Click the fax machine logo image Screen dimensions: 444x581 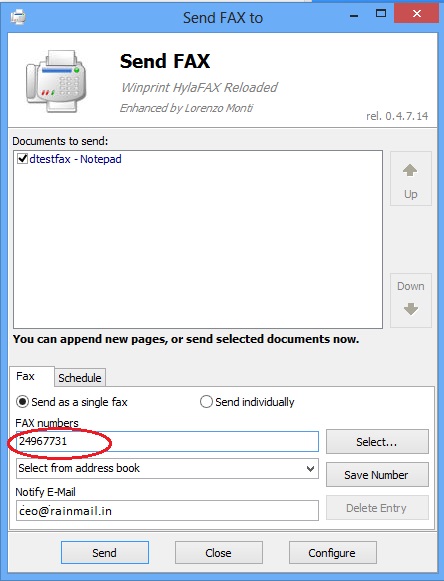[56, 82]
